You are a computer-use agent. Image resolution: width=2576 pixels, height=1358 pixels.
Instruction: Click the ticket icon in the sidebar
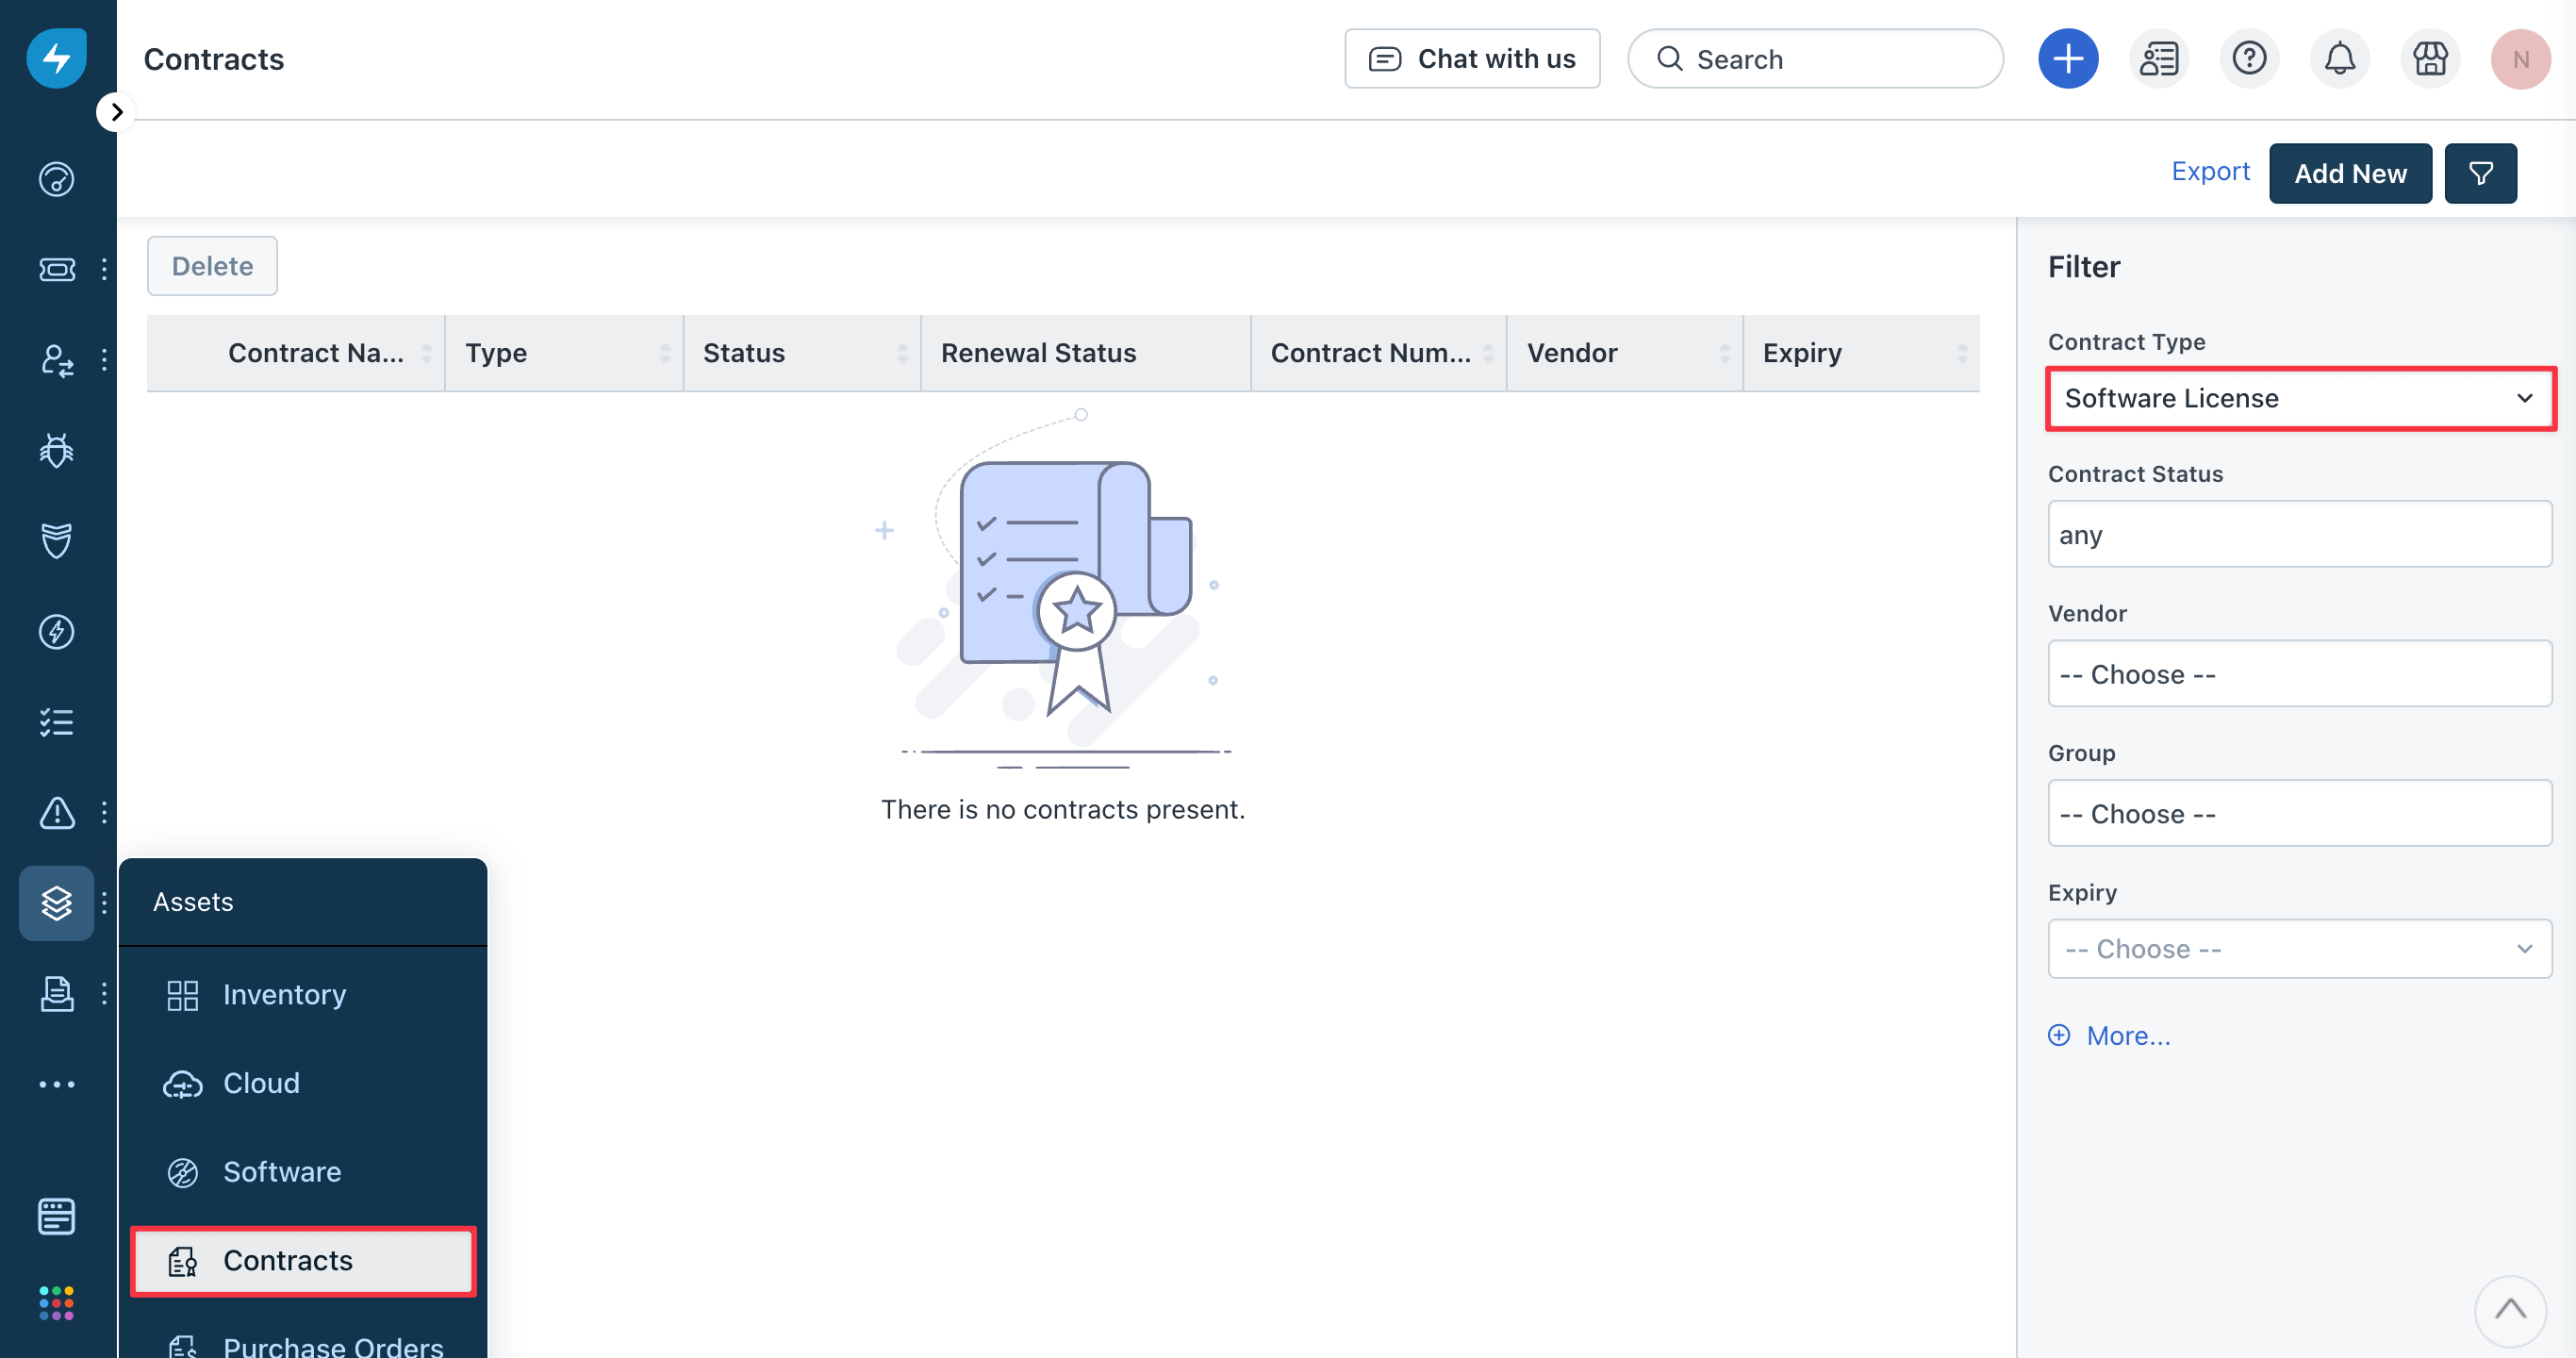tap(56, 269)
